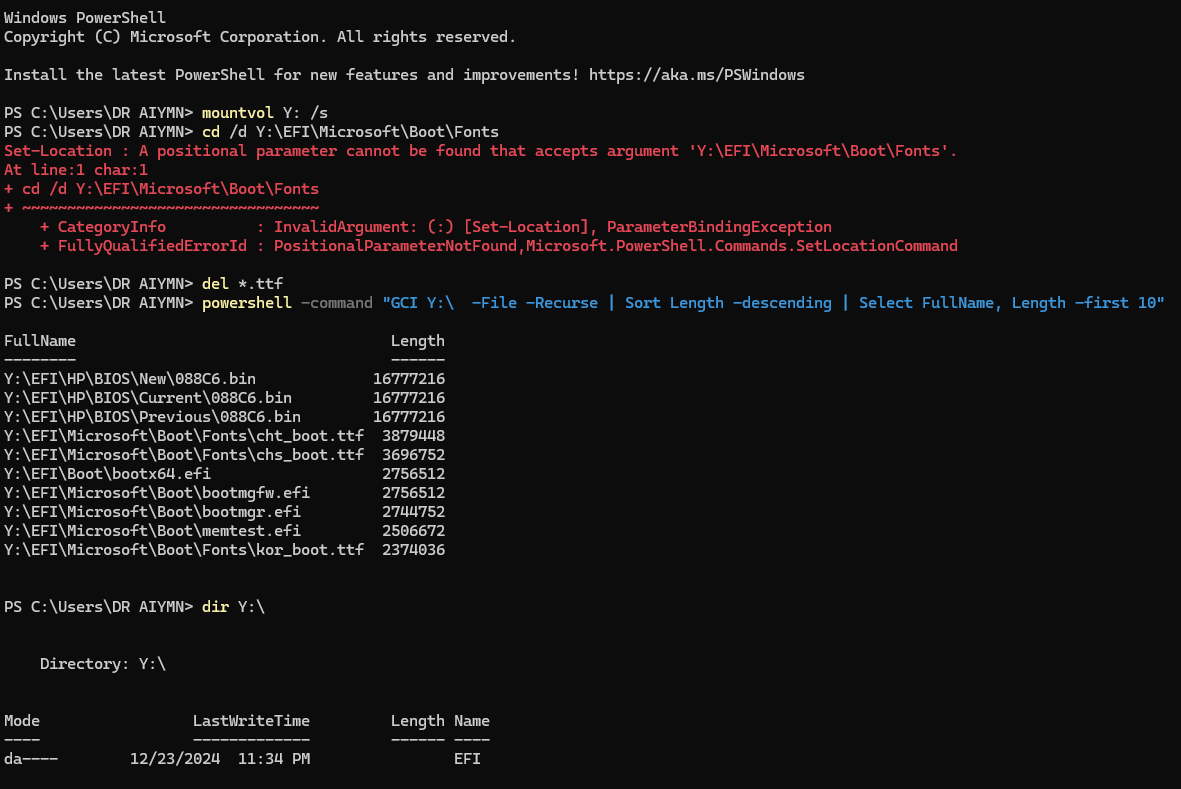1181x789 pixels.
Task: Click the EFI directory name
Action: [467, 759]
